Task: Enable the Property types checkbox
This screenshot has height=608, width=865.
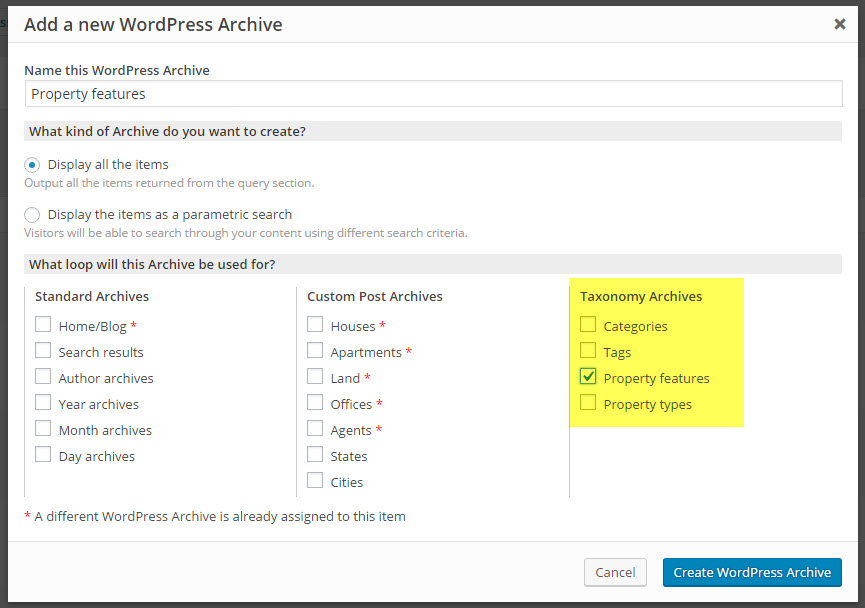Action: click(588, 402)
